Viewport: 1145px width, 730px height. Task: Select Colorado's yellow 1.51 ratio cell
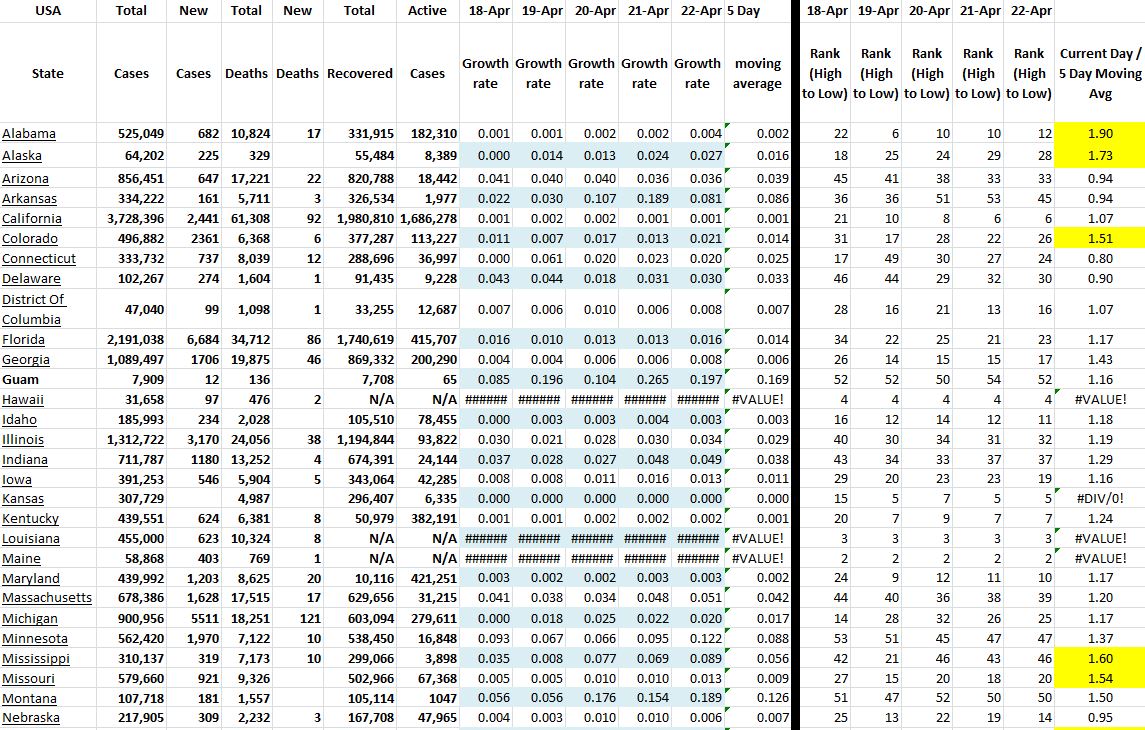point(1099,239)
